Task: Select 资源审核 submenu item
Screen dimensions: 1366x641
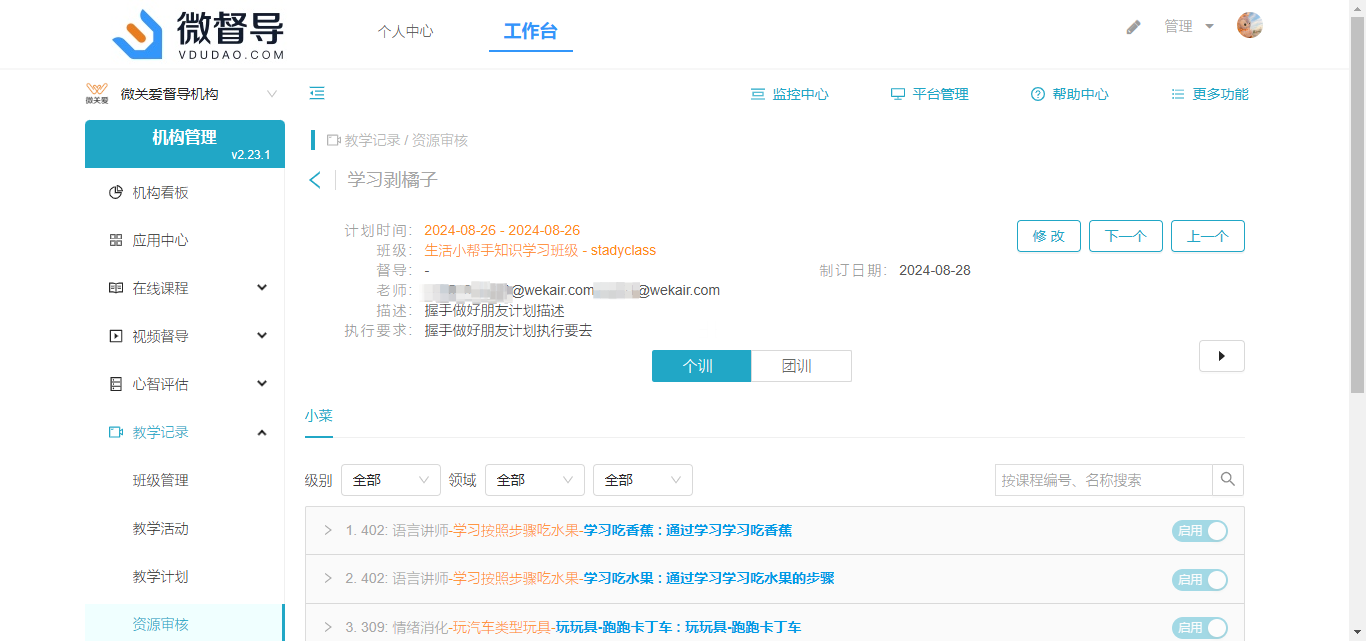Action: 185,624
